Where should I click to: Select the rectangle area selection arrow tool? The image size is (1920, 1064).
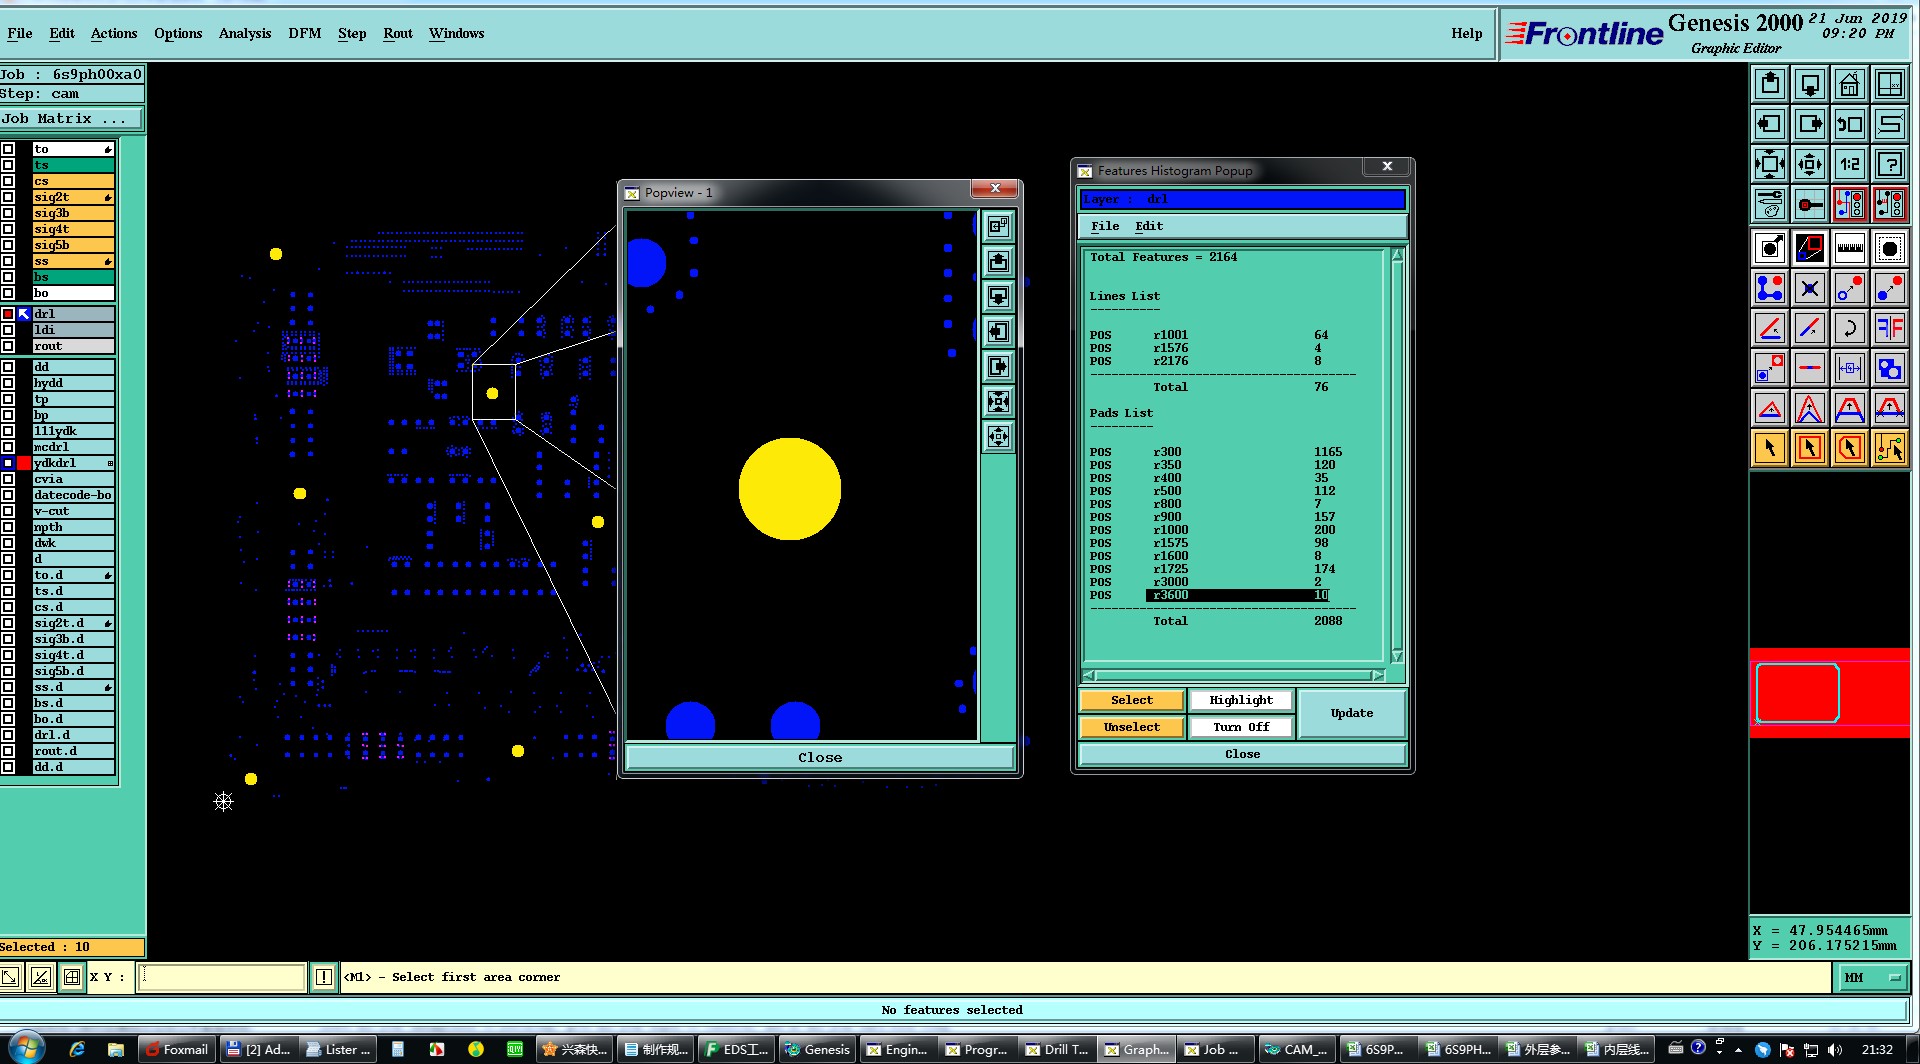pos(1810,448)
